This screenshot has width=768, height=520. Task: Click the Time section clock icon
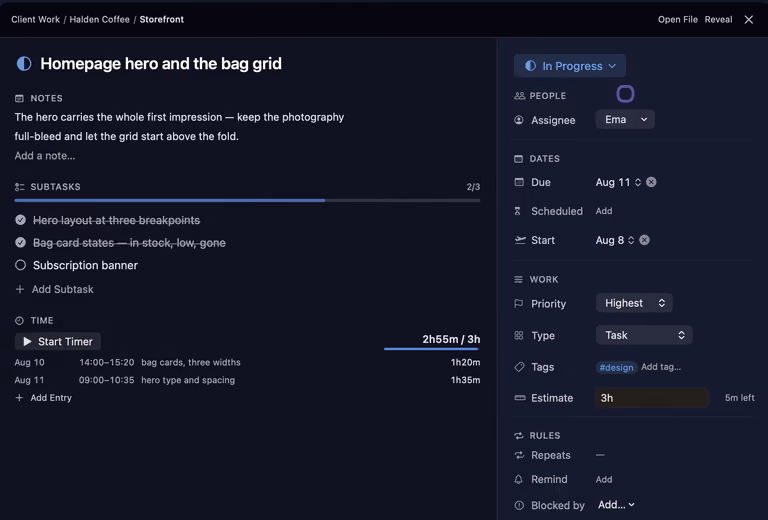click(x=20, y=321)
